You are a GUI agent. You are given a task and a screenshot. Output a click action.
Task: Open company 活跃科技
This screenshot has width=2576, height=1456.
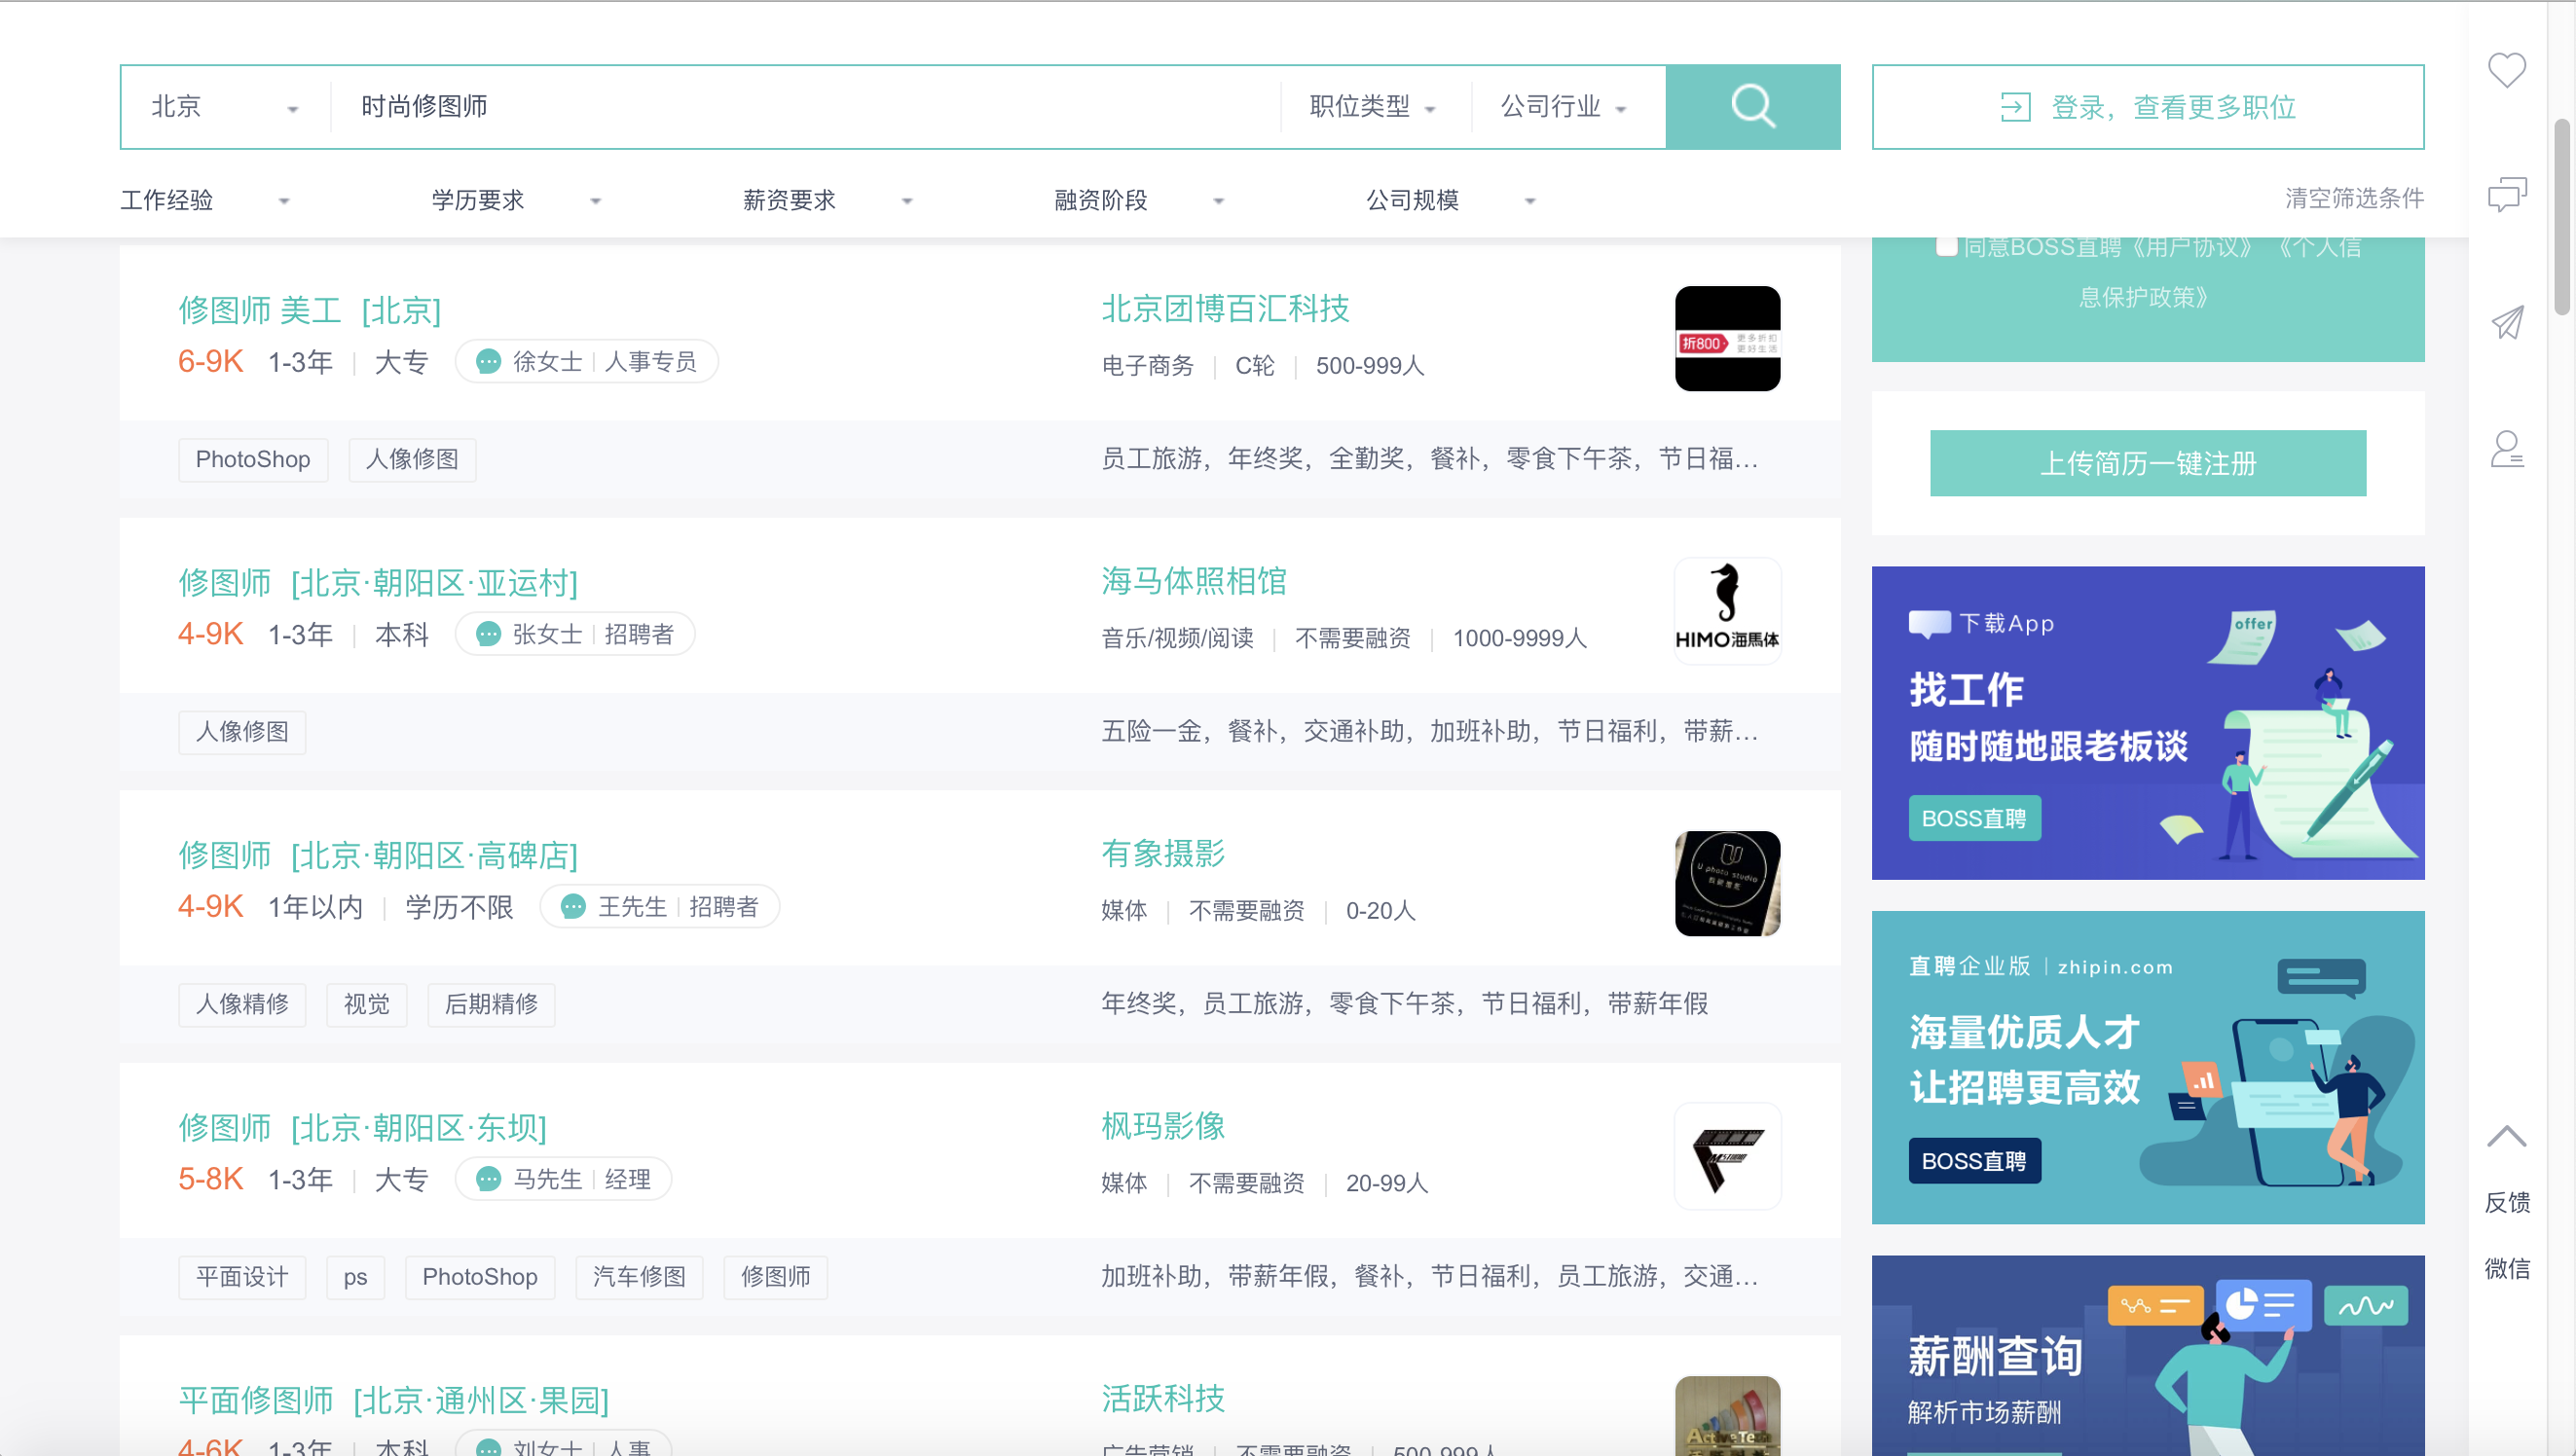click(1163, 1399)
